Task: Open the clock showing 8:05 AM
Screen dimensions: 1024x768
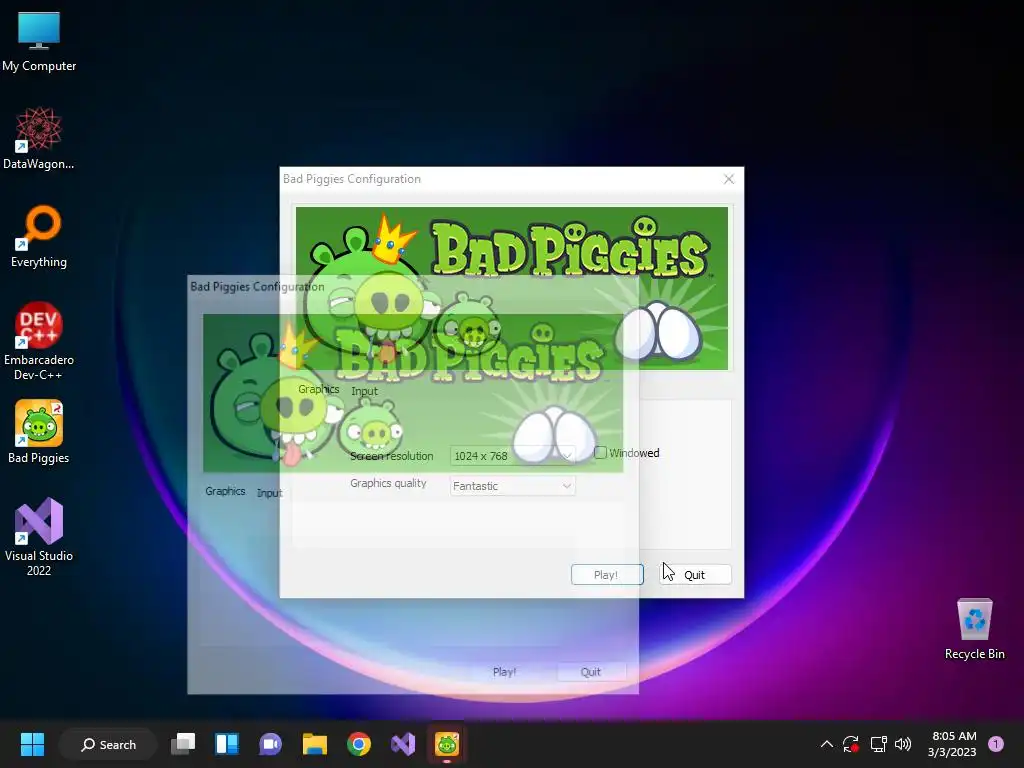Action: pyautogui.click(x=952, y=744)
